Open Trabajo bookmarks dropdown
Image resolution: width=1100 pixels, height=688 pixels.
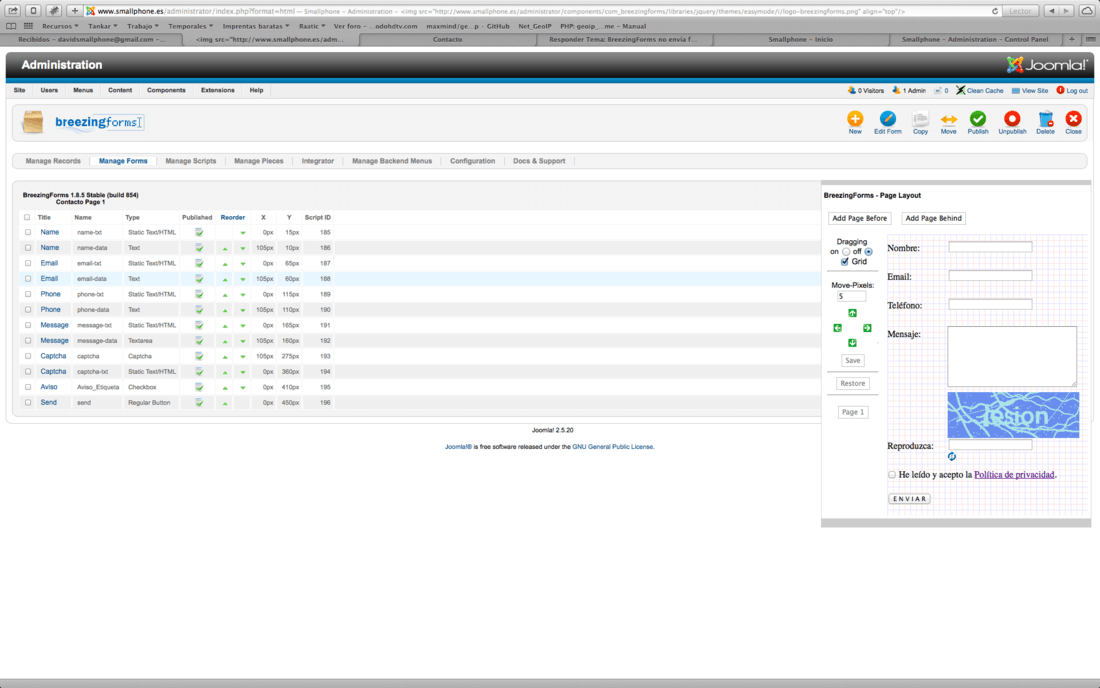click(142, 26)
